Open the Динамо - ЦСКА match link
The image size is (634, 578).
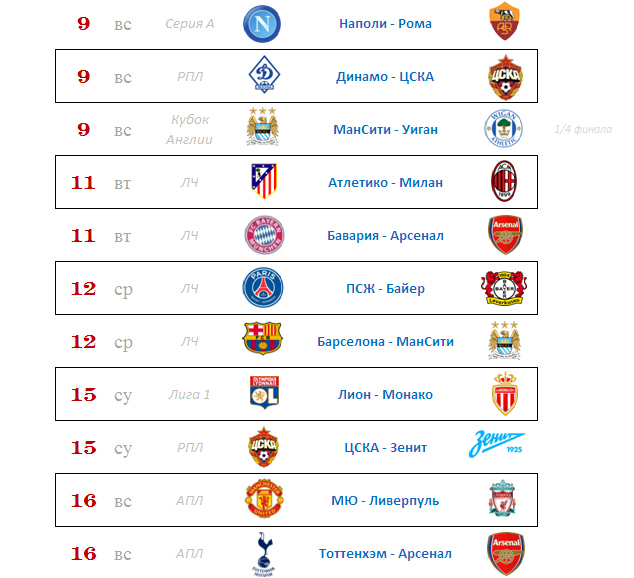[x=385, y=76]
